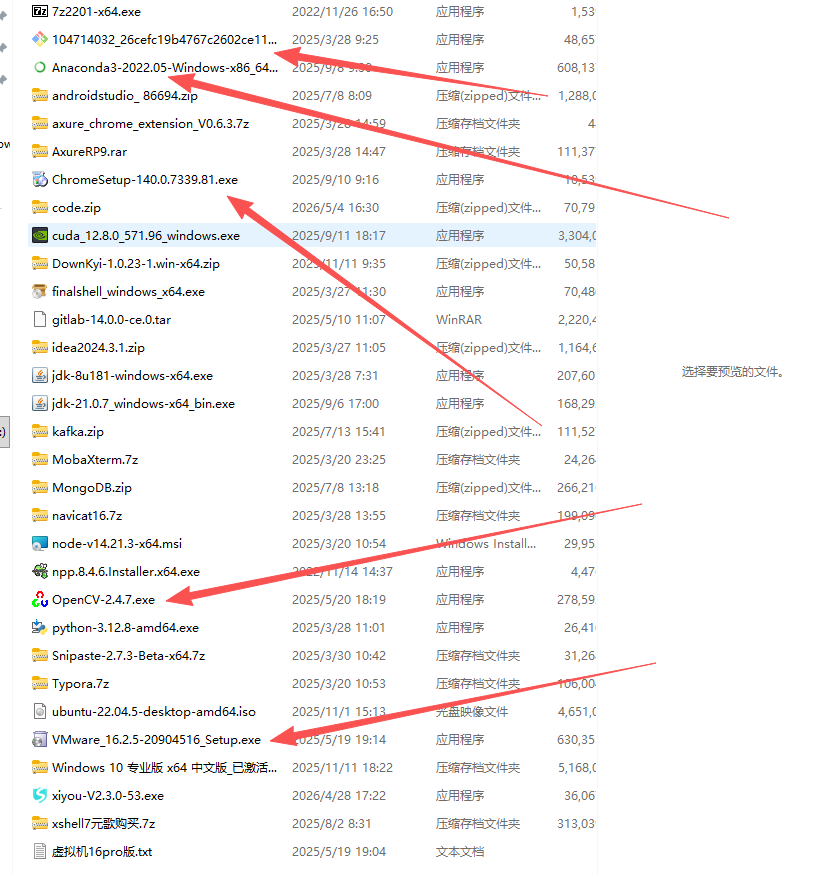This screenshot has height=875, width=832.
Task: Click the date 2026/5/4 16:30 of code.zip
Action: 335,208
